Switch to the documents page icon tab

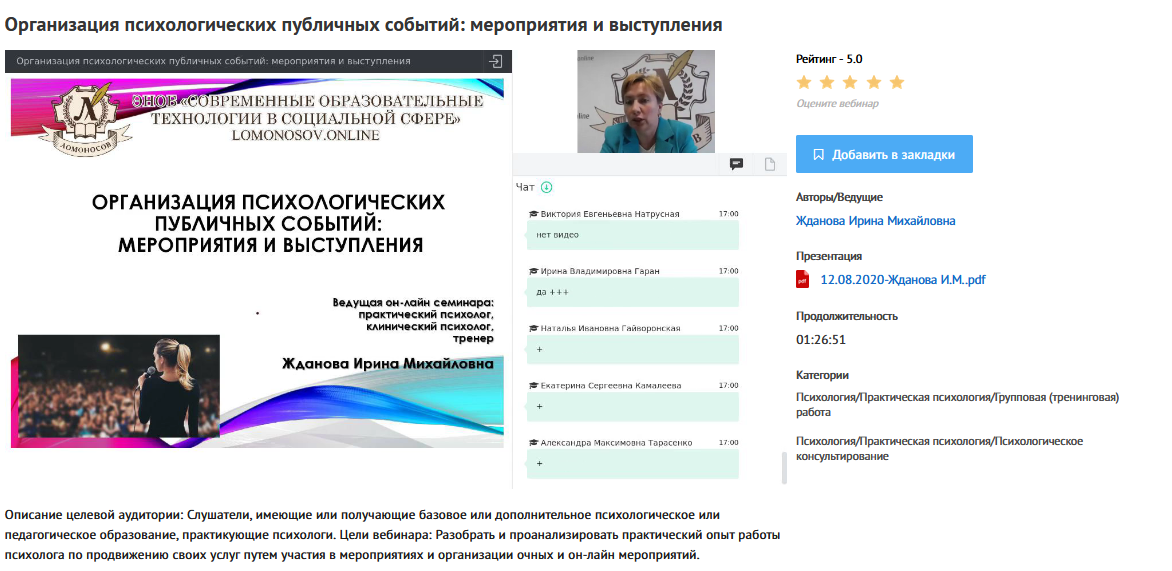click(770, 165)
